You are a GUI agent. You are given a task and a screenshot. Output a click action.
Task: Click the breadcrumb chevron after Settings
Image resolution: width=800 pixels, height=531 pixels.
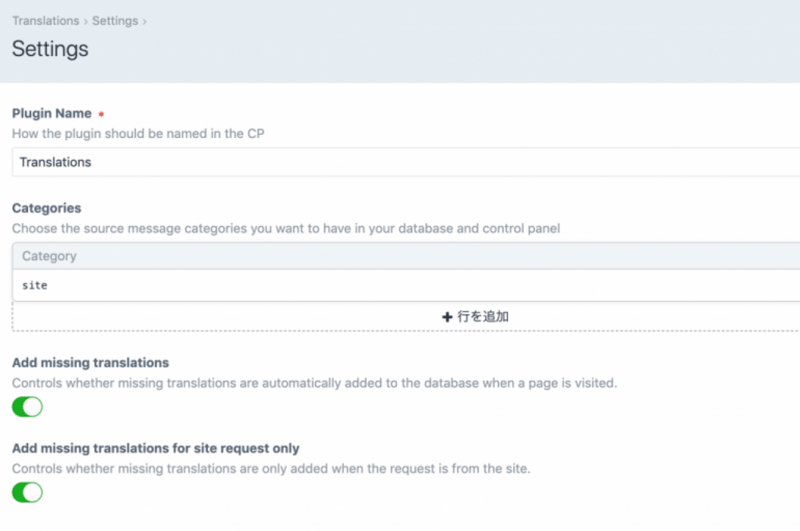[144, 21]
